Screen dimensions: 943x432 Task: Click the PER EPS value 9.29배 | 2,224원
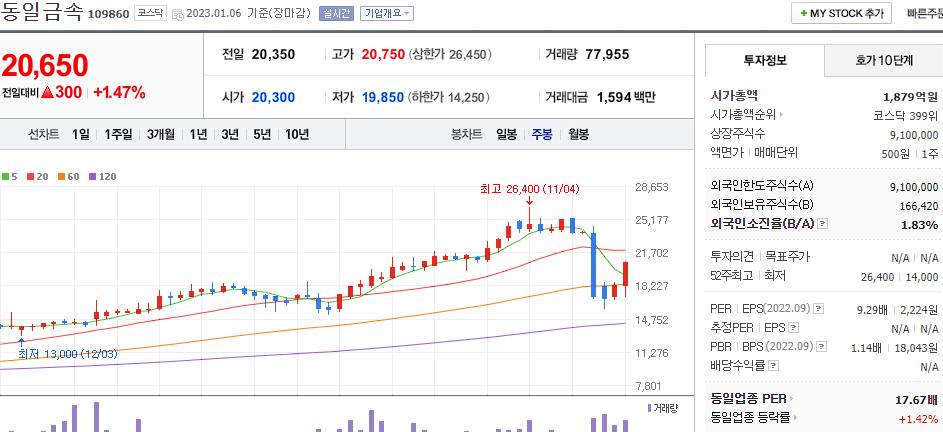point(897,310)
